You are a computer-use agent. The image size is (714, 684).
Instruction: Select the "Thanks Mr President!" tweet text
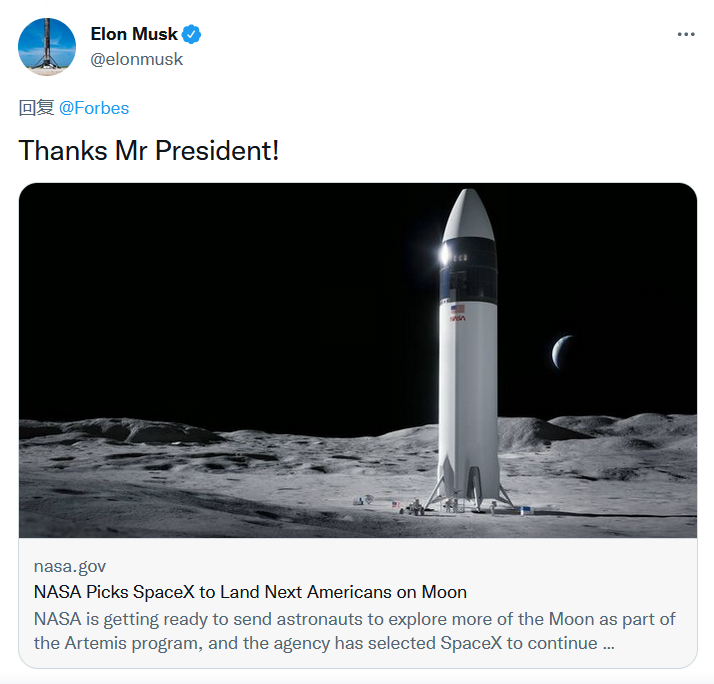click(x=149, y=151)
